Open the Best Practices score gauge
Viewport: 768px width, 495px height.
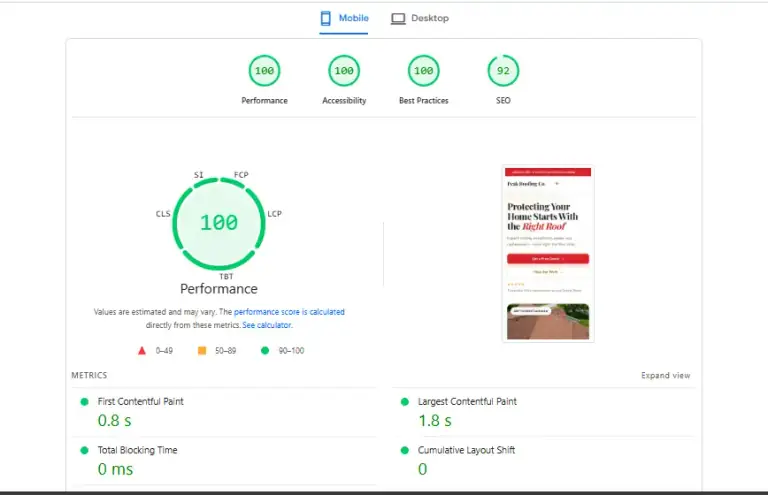[424, 71]
